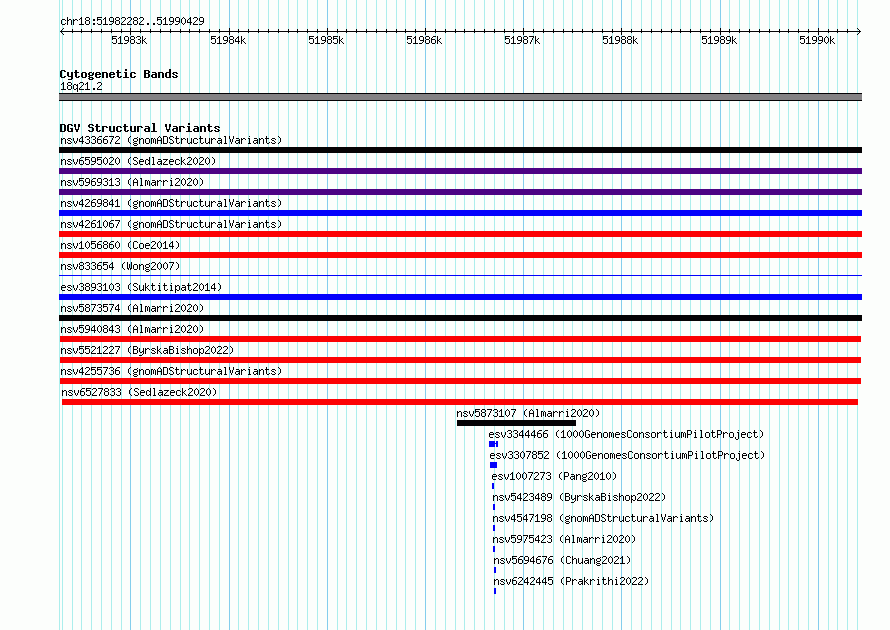The width and height of the screenshot is (890, 630).
Task: Open nsv5940843 (Almarri2020) label
Action: (x=132, y=329)
